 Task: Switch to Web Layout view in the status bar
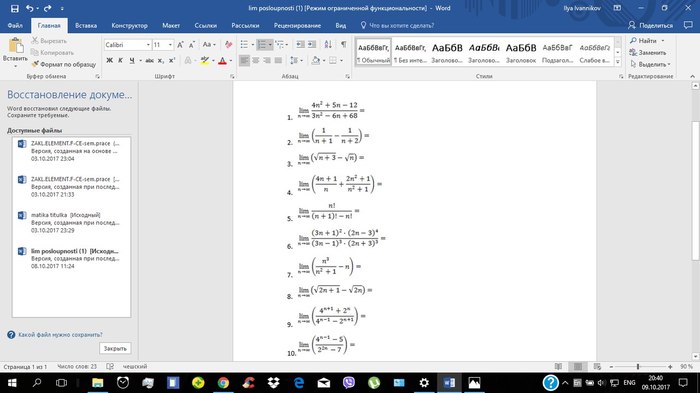point(597,367)
